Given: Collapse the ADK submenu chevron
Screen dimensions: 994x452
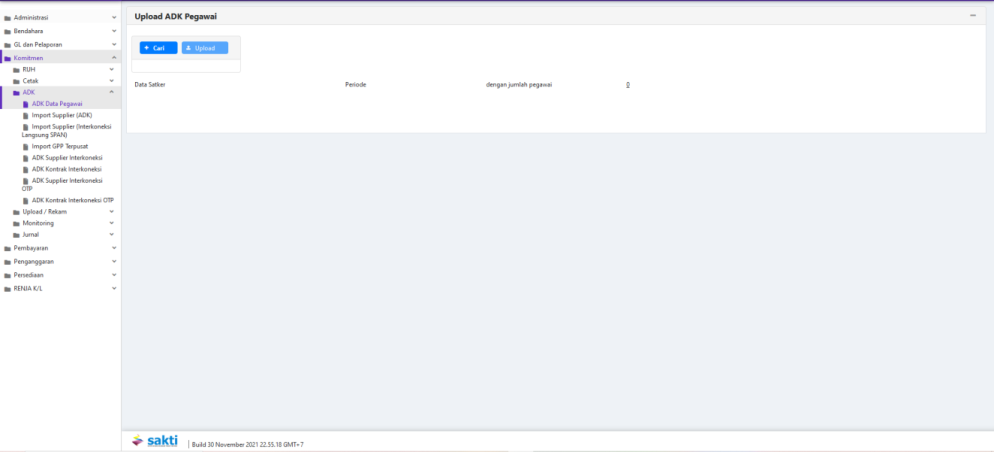Looking at the screenshot, I should (112, 92).
